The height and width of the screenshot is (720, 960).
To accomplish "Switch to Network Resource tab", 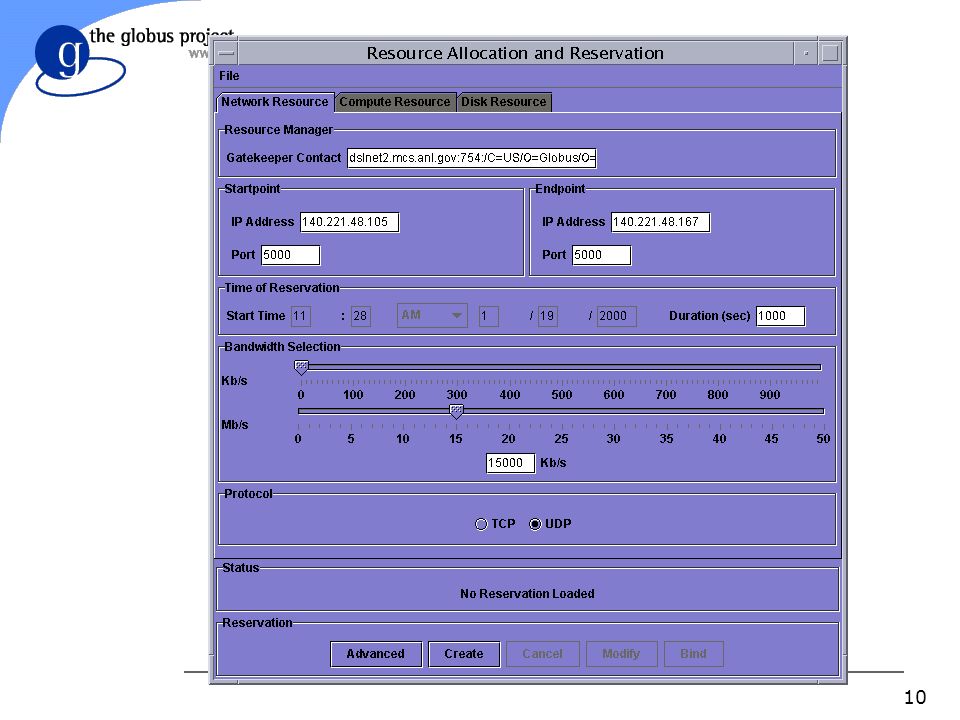I will (274, 102).
